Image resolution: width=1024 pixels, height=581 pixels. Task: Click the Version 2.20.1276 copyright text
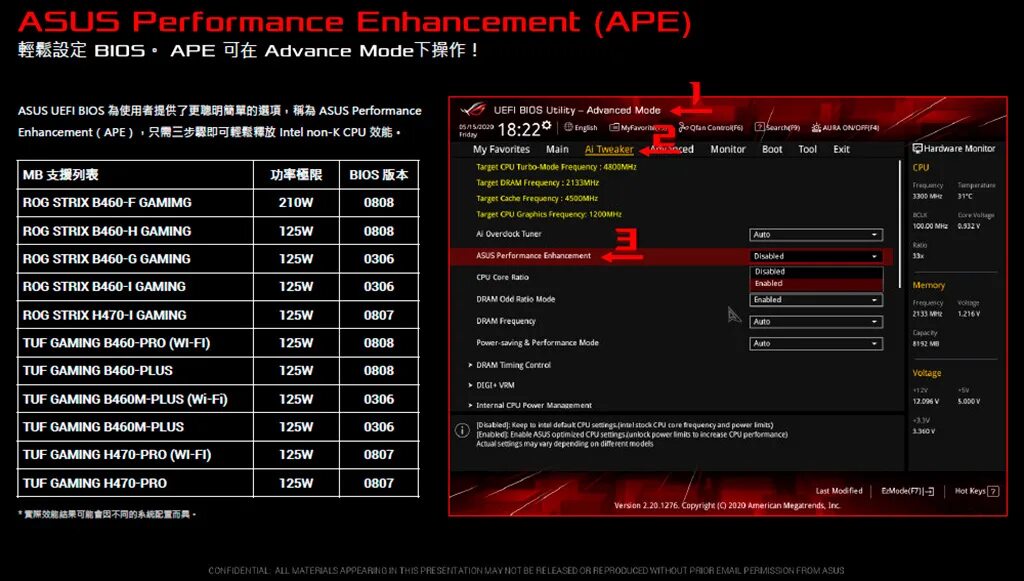tap(727, 505)
